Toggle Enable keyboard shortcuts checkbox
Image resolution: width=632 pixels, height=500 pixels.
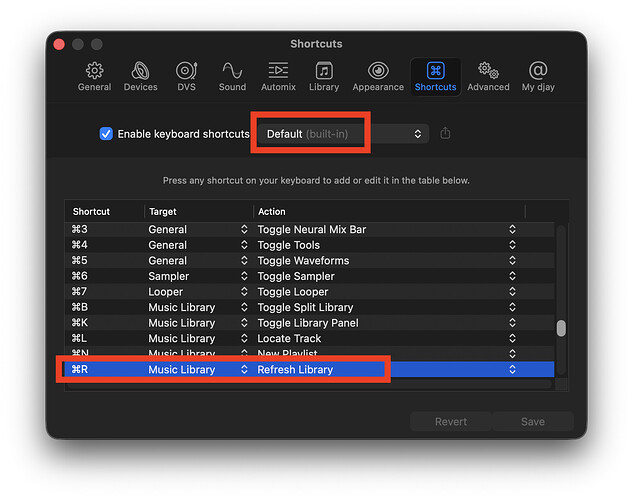[106, 134]
